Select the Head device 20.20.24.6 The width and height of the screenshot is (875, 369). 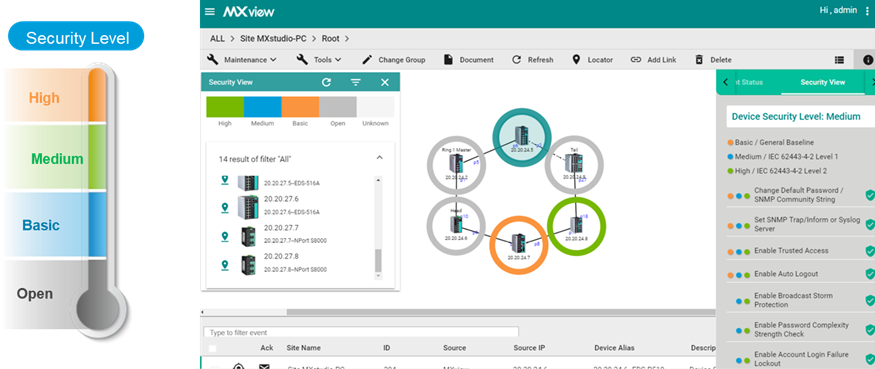click(456, 225)
